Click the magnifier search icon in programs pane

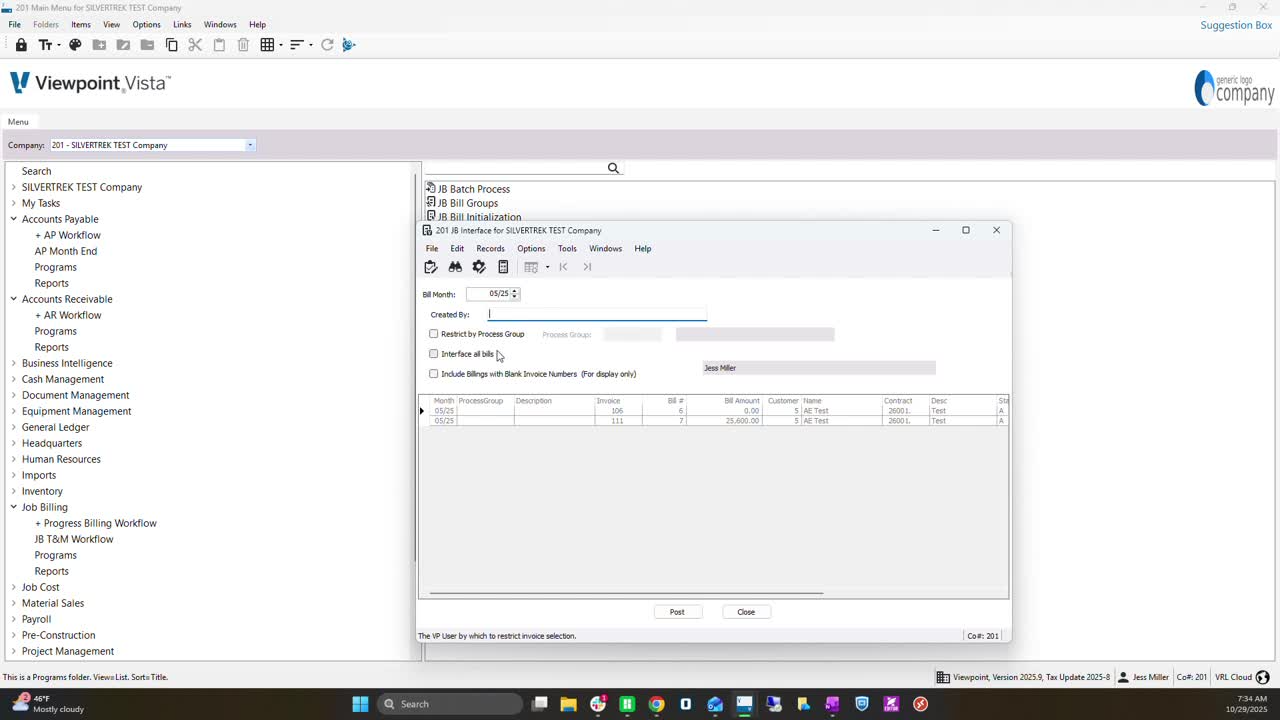613,168
